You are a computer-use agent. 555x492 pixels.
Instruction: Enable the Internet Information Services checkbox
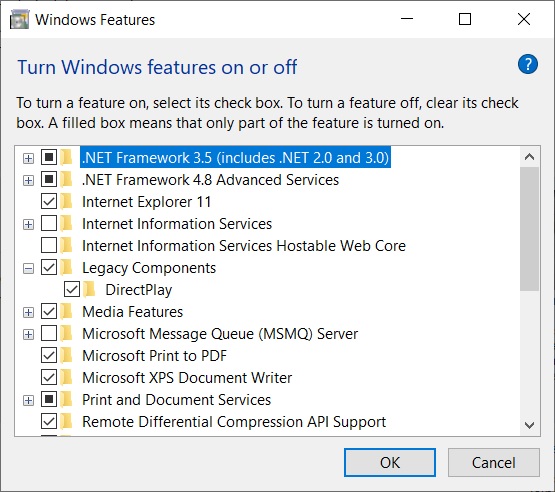[x=49, y=224]
